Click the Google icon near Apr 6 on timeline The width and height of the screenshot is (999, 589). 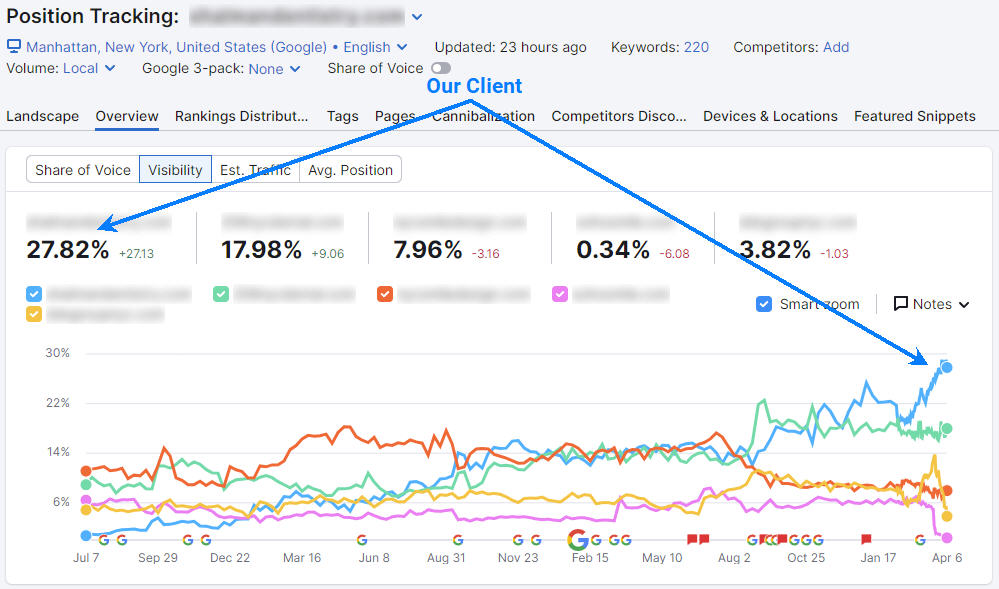[x=919, y=539]
